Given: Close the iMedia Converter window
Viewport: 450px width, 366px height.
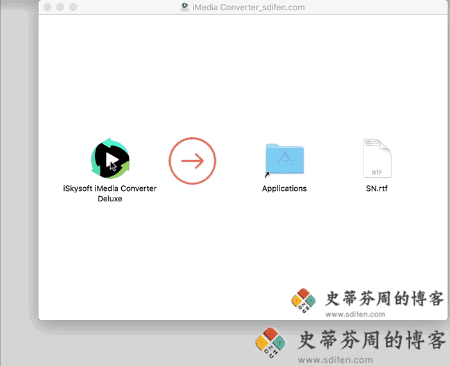Looking at the screenshot, I should tap(47, 7).
